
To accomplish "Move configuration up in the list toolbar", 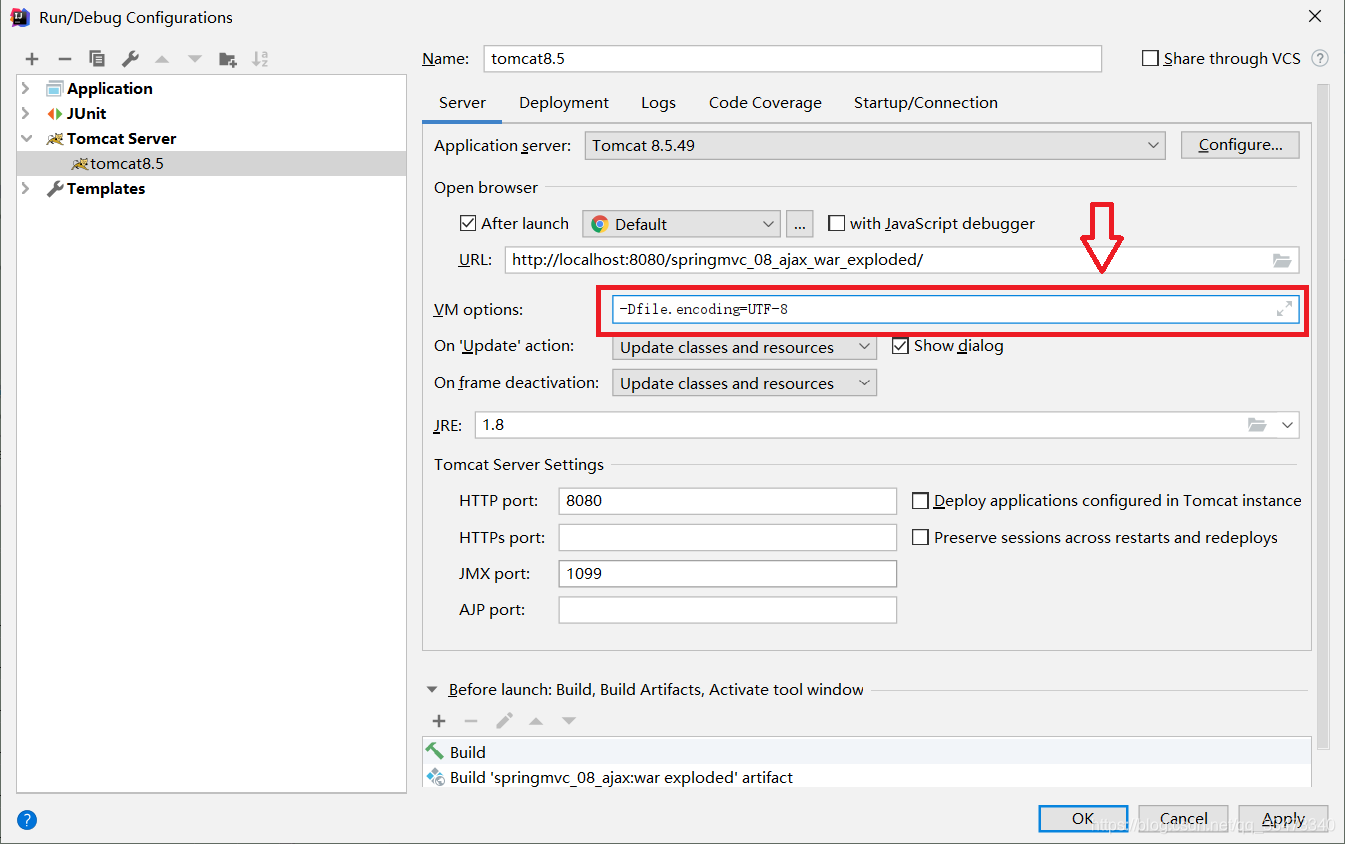I will 162,59.
